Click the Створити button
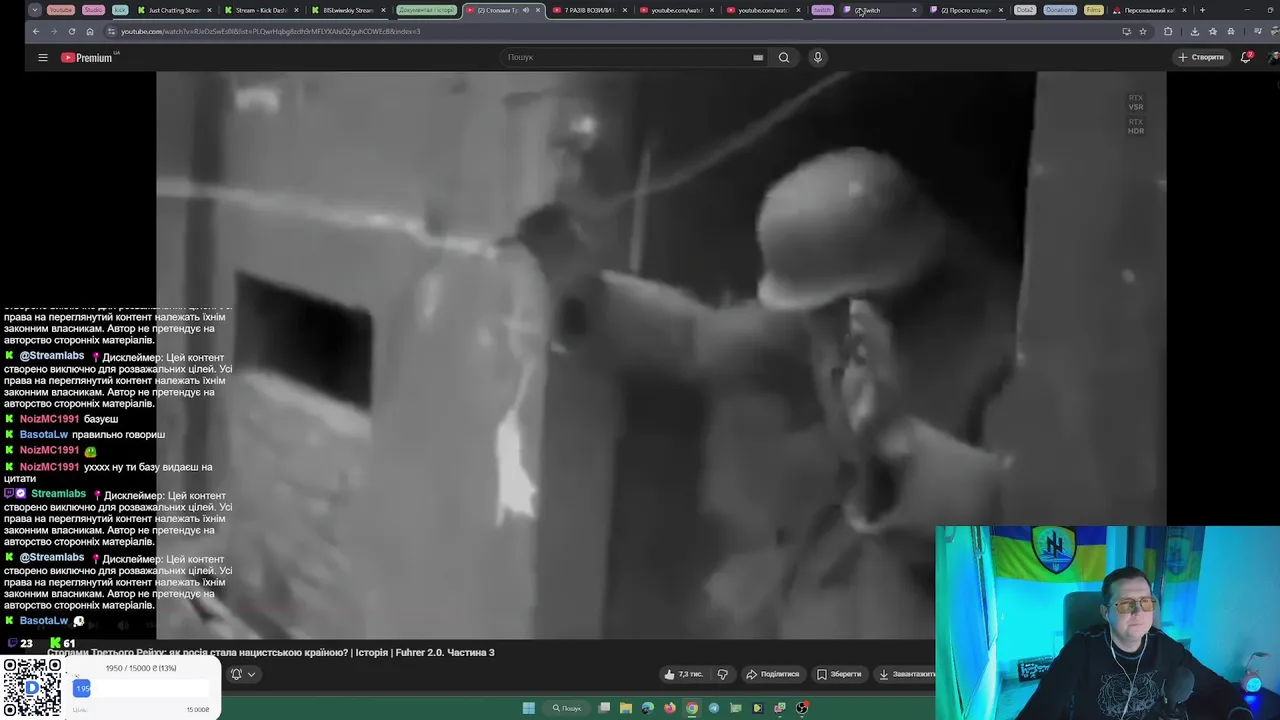This screenshot has height=720, width=1280. point(1201,57)
